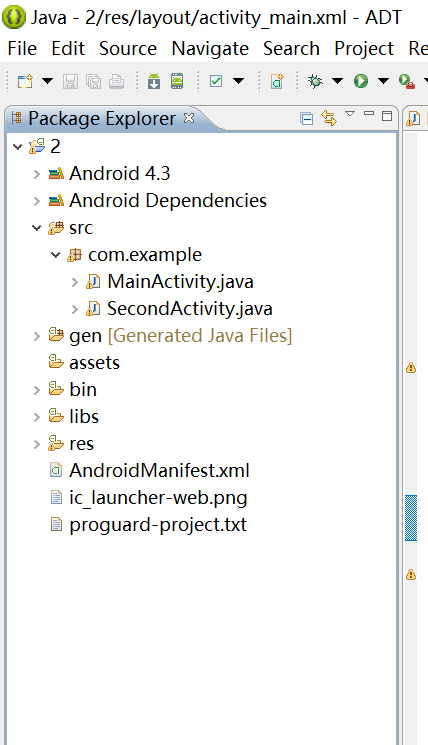428x745 pixels.
Task: Click the New wizard toolbar icon
Action: click(25, 81)
